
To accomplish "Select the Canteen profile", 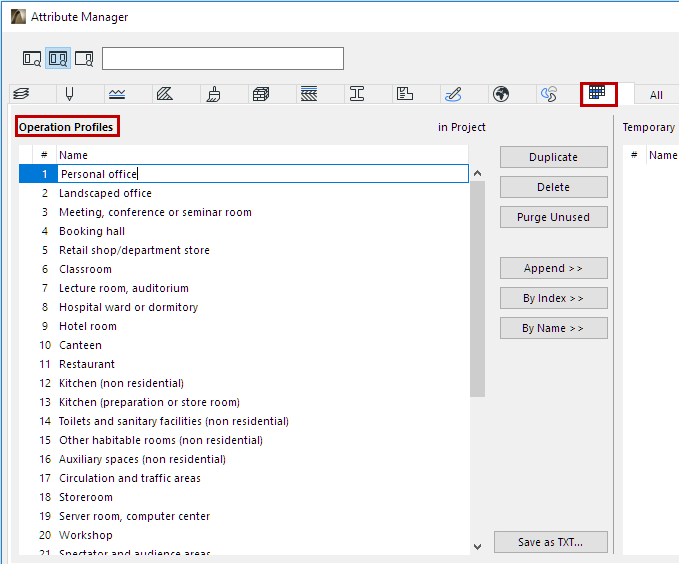I will (x=244, y=345).
